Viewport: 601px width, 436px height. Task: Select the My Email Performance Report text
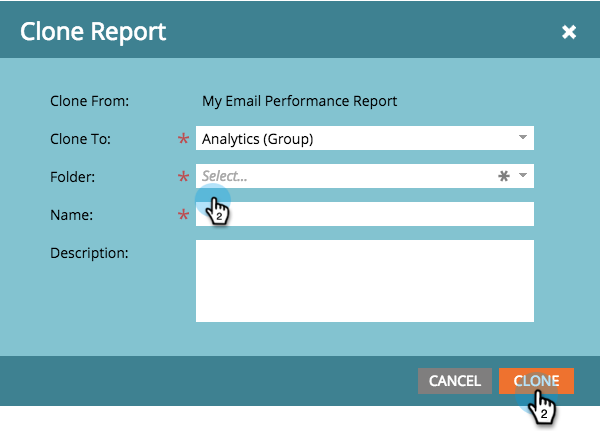[299, 101]
